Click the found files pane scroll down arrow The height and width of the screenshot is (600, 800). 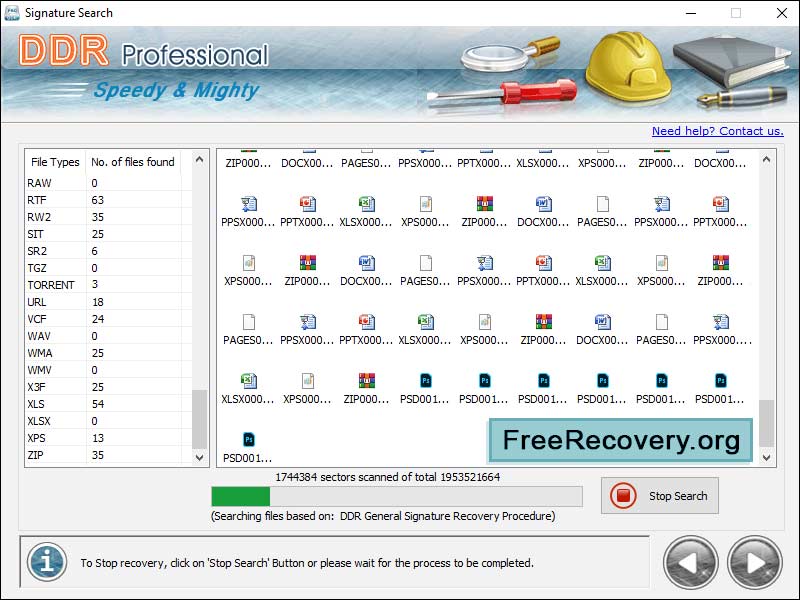(766, 457)
